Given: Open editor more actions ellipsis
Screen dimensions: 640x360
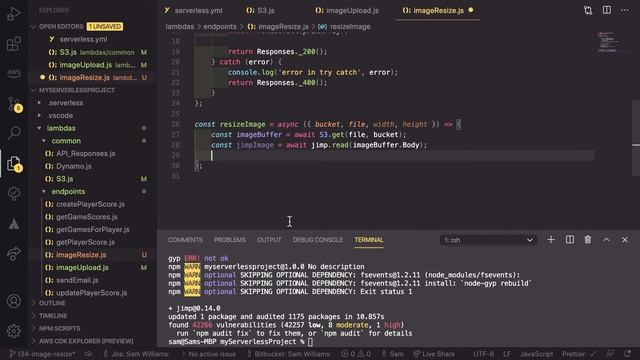Looking at the screenshot, I should coord(625,10).
